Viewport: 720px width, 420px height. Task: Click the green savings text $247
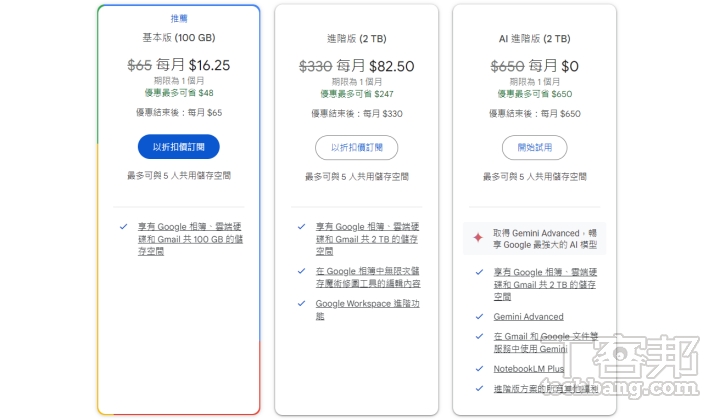point(356,94)
